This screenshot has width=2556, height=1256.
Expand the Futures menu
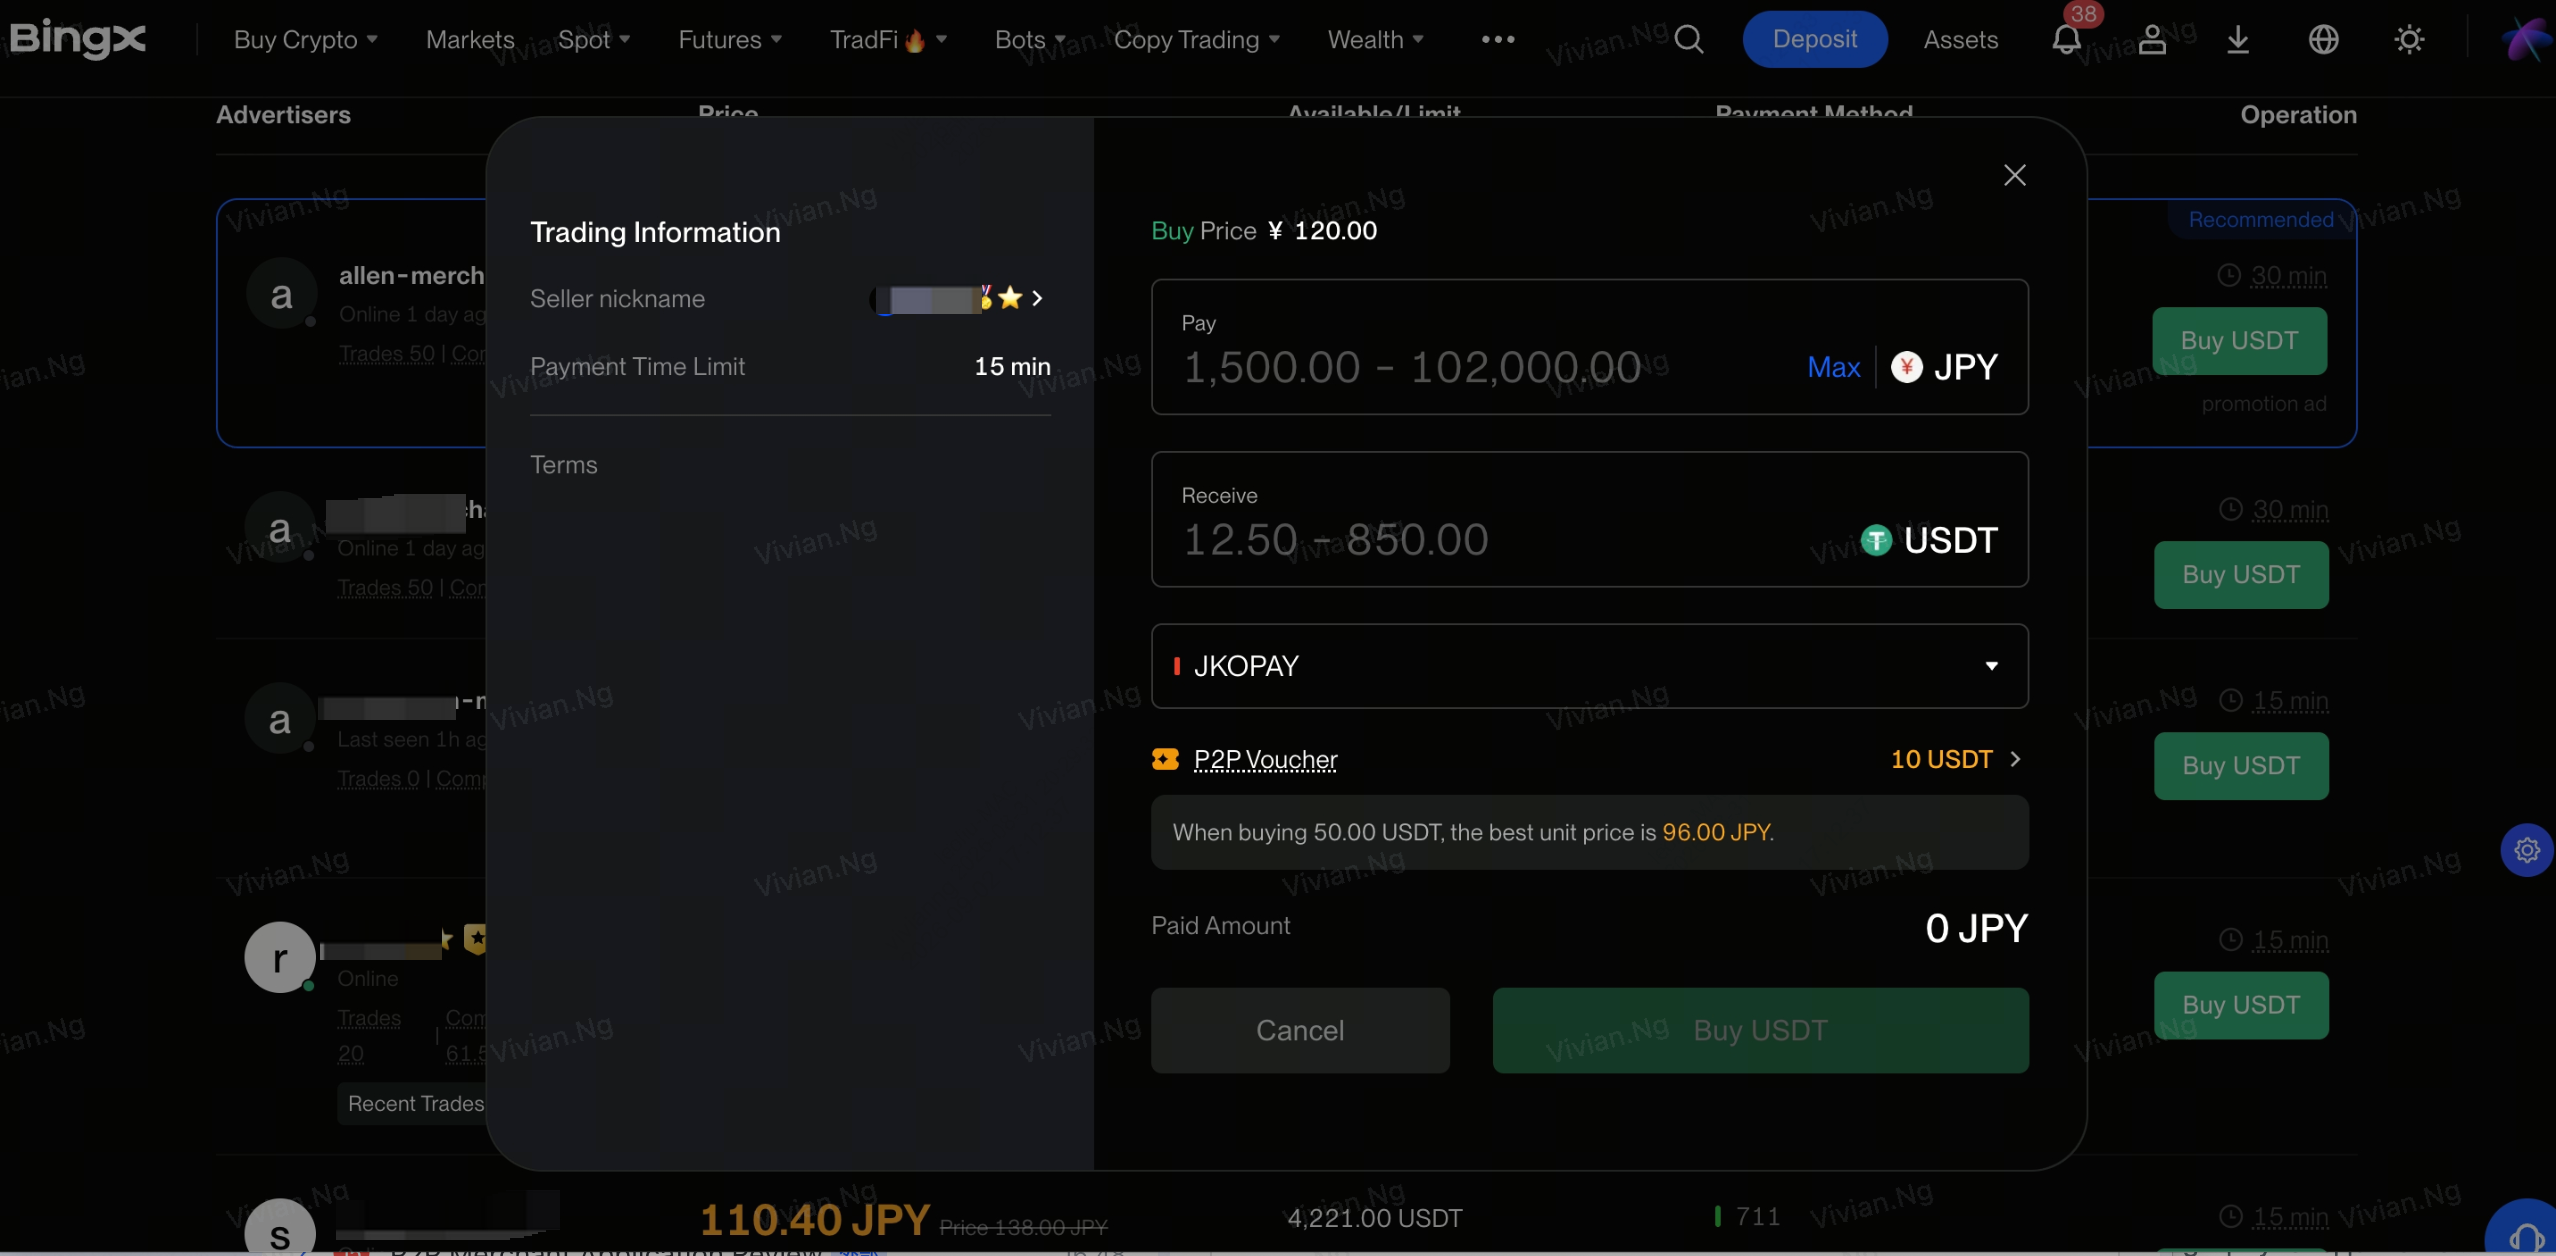tap(730, 39)
